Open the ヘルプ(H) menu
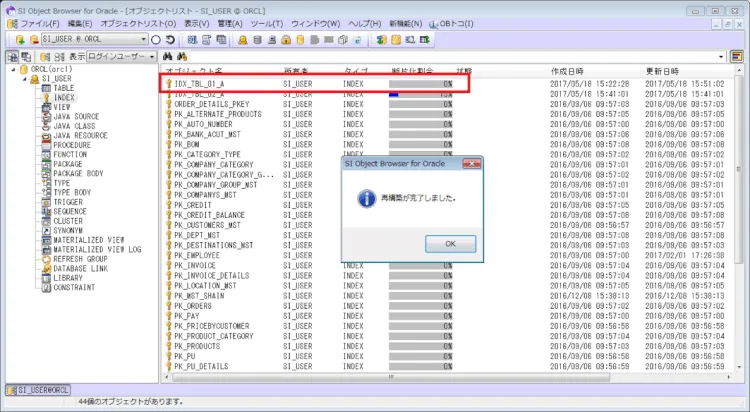Image resolution: width=750 pixels, height=412 pixels. [x=365, y=23]
